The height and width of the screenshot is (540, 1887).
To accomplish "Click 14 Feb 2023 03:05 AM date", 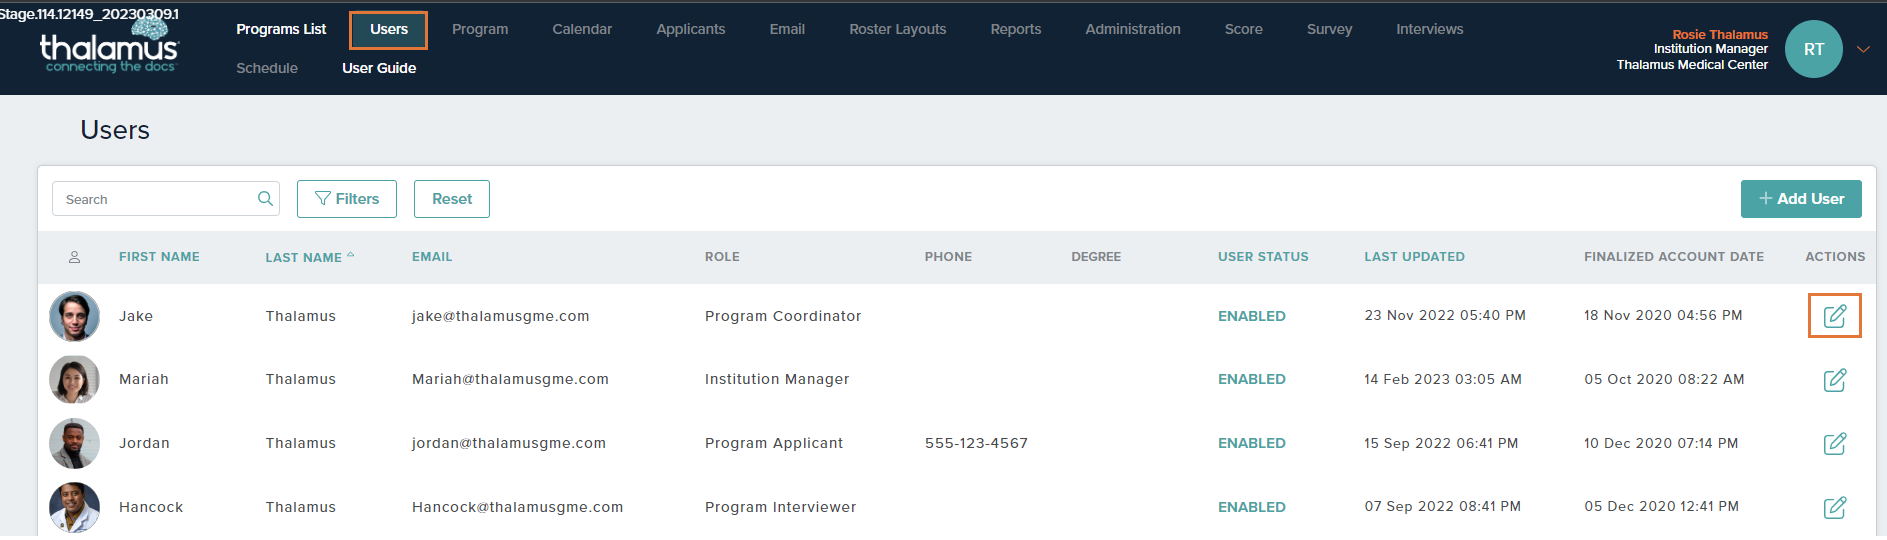I will [1443, 379].
